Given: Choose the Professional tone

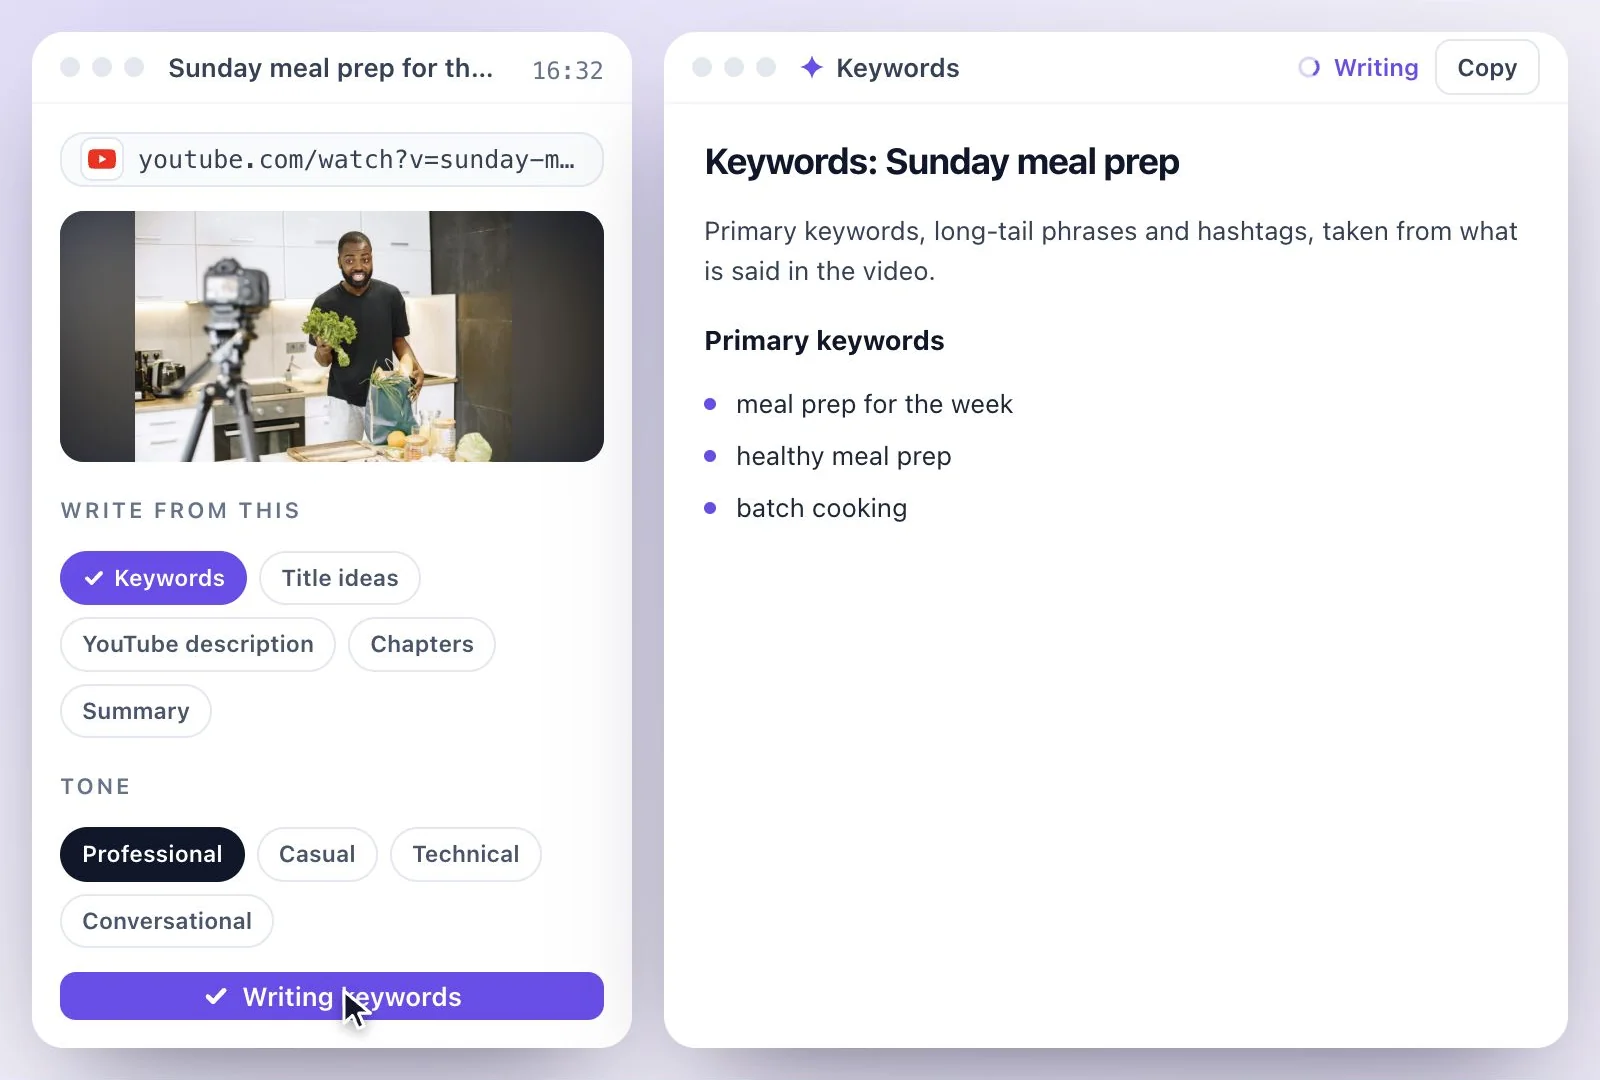Looking at the screenshot, I should [152, 854].
